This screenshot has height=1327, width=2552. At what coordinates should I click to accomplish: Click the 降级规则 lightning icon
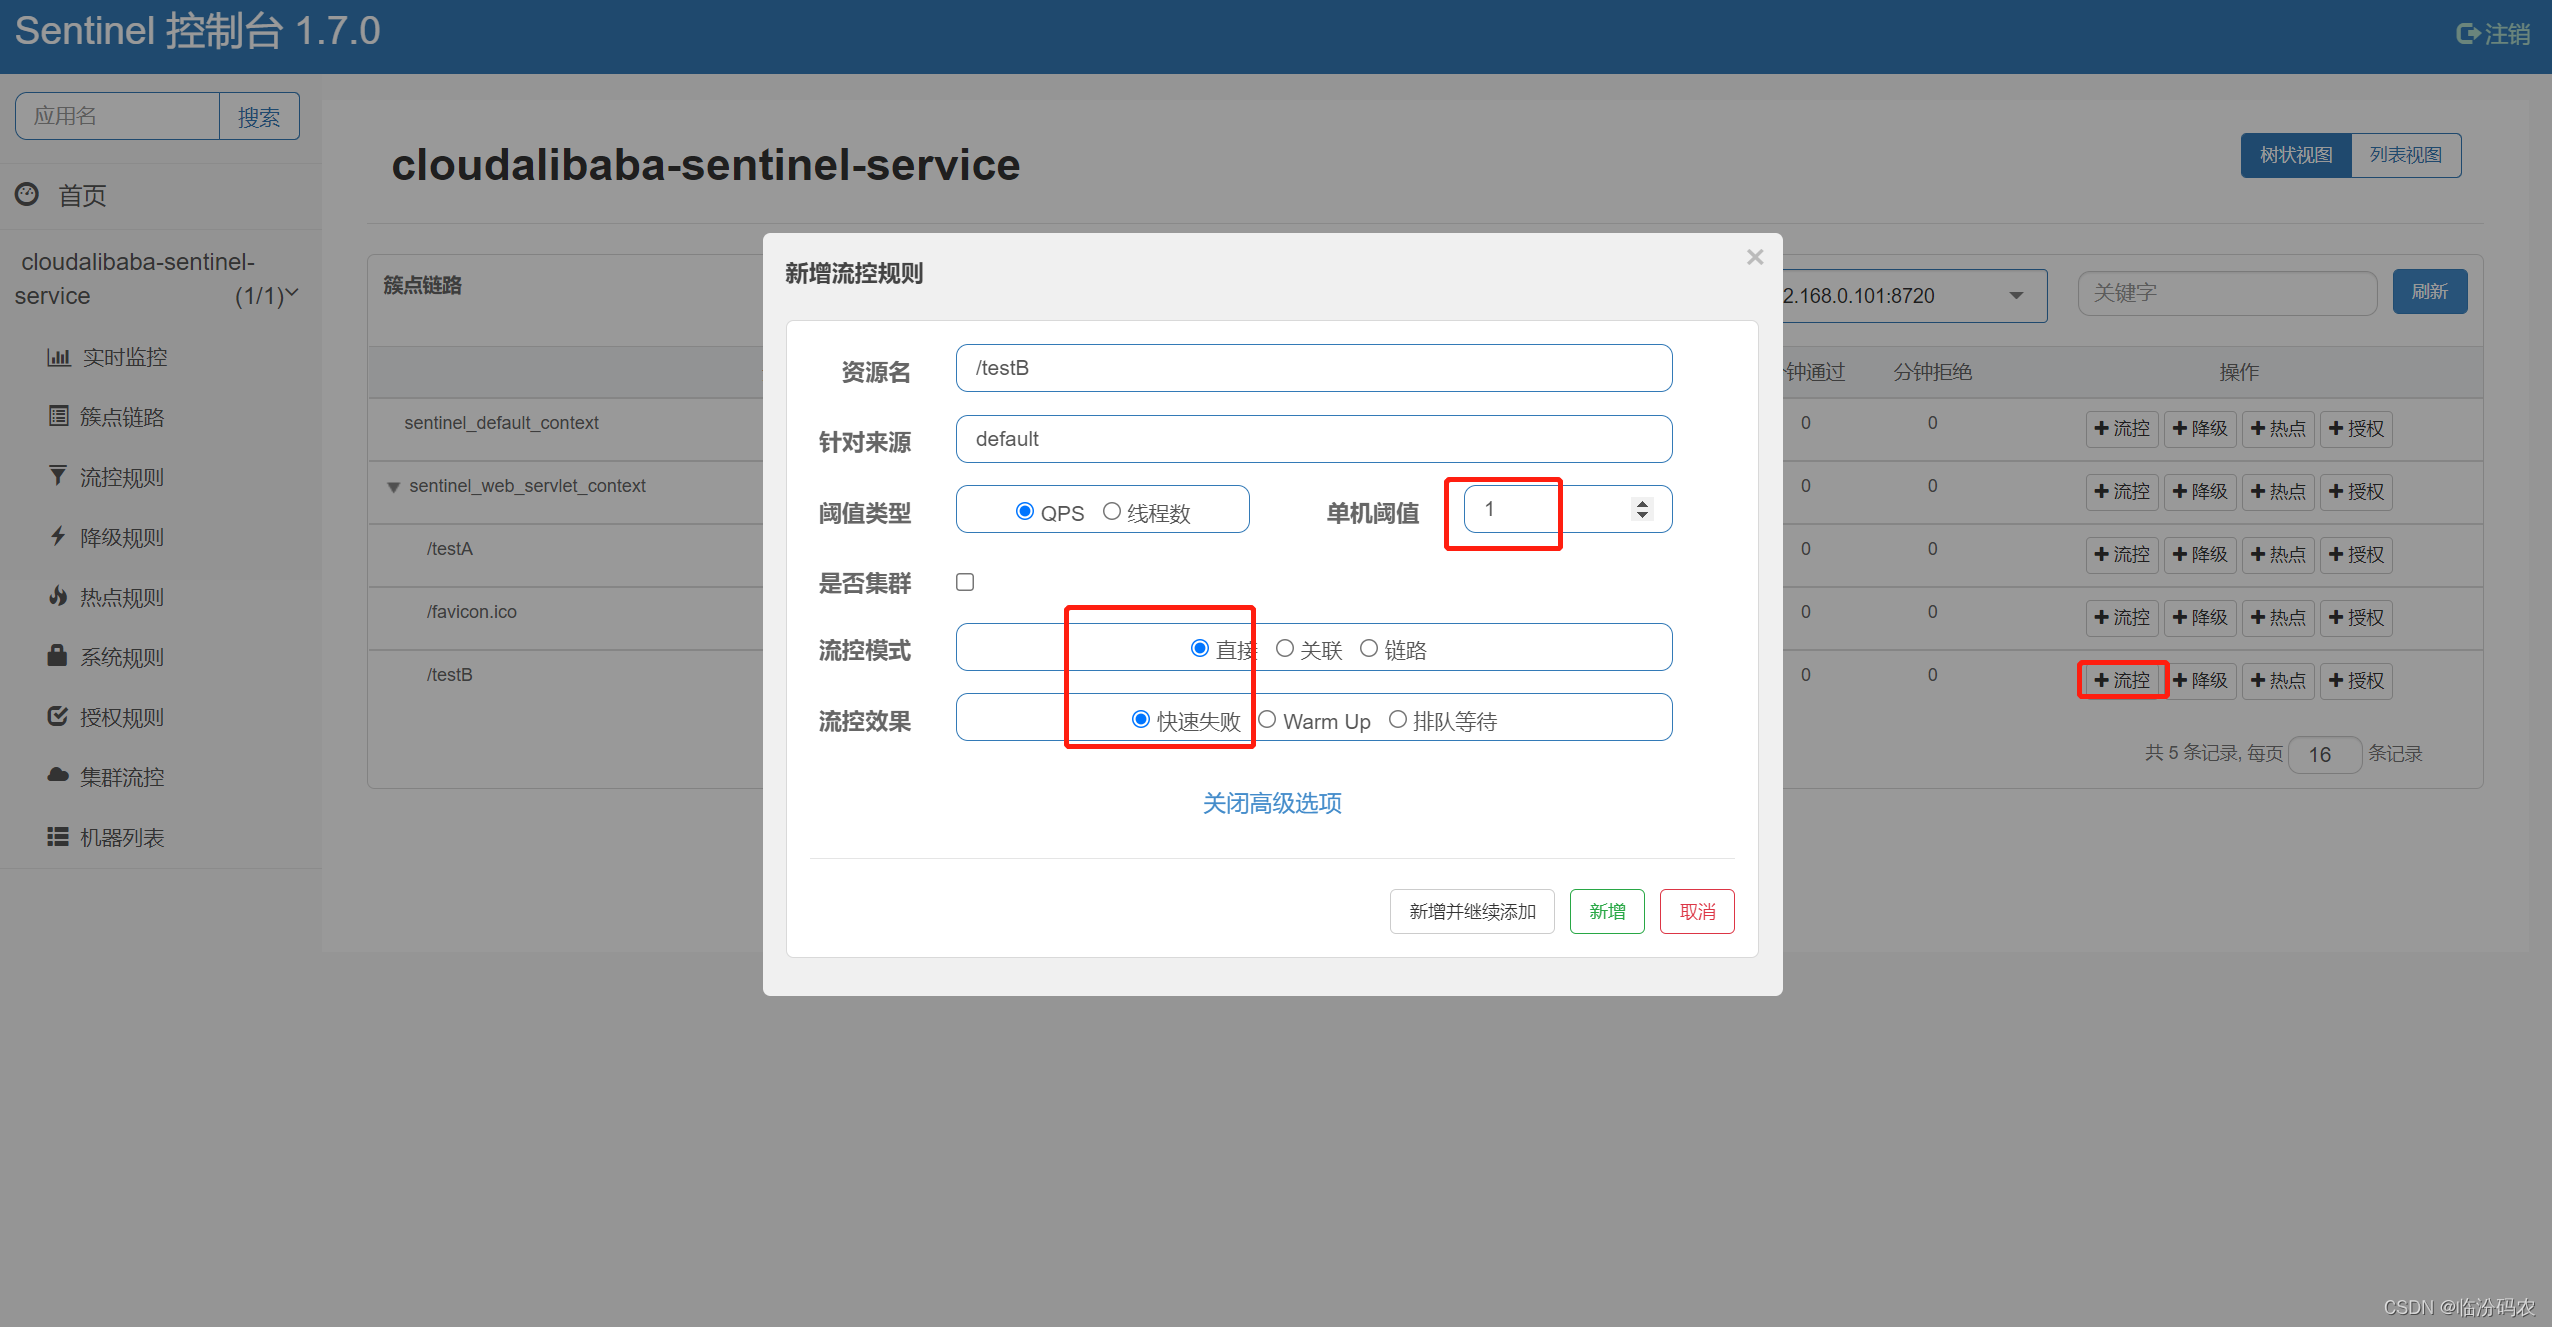pos(58,536)
